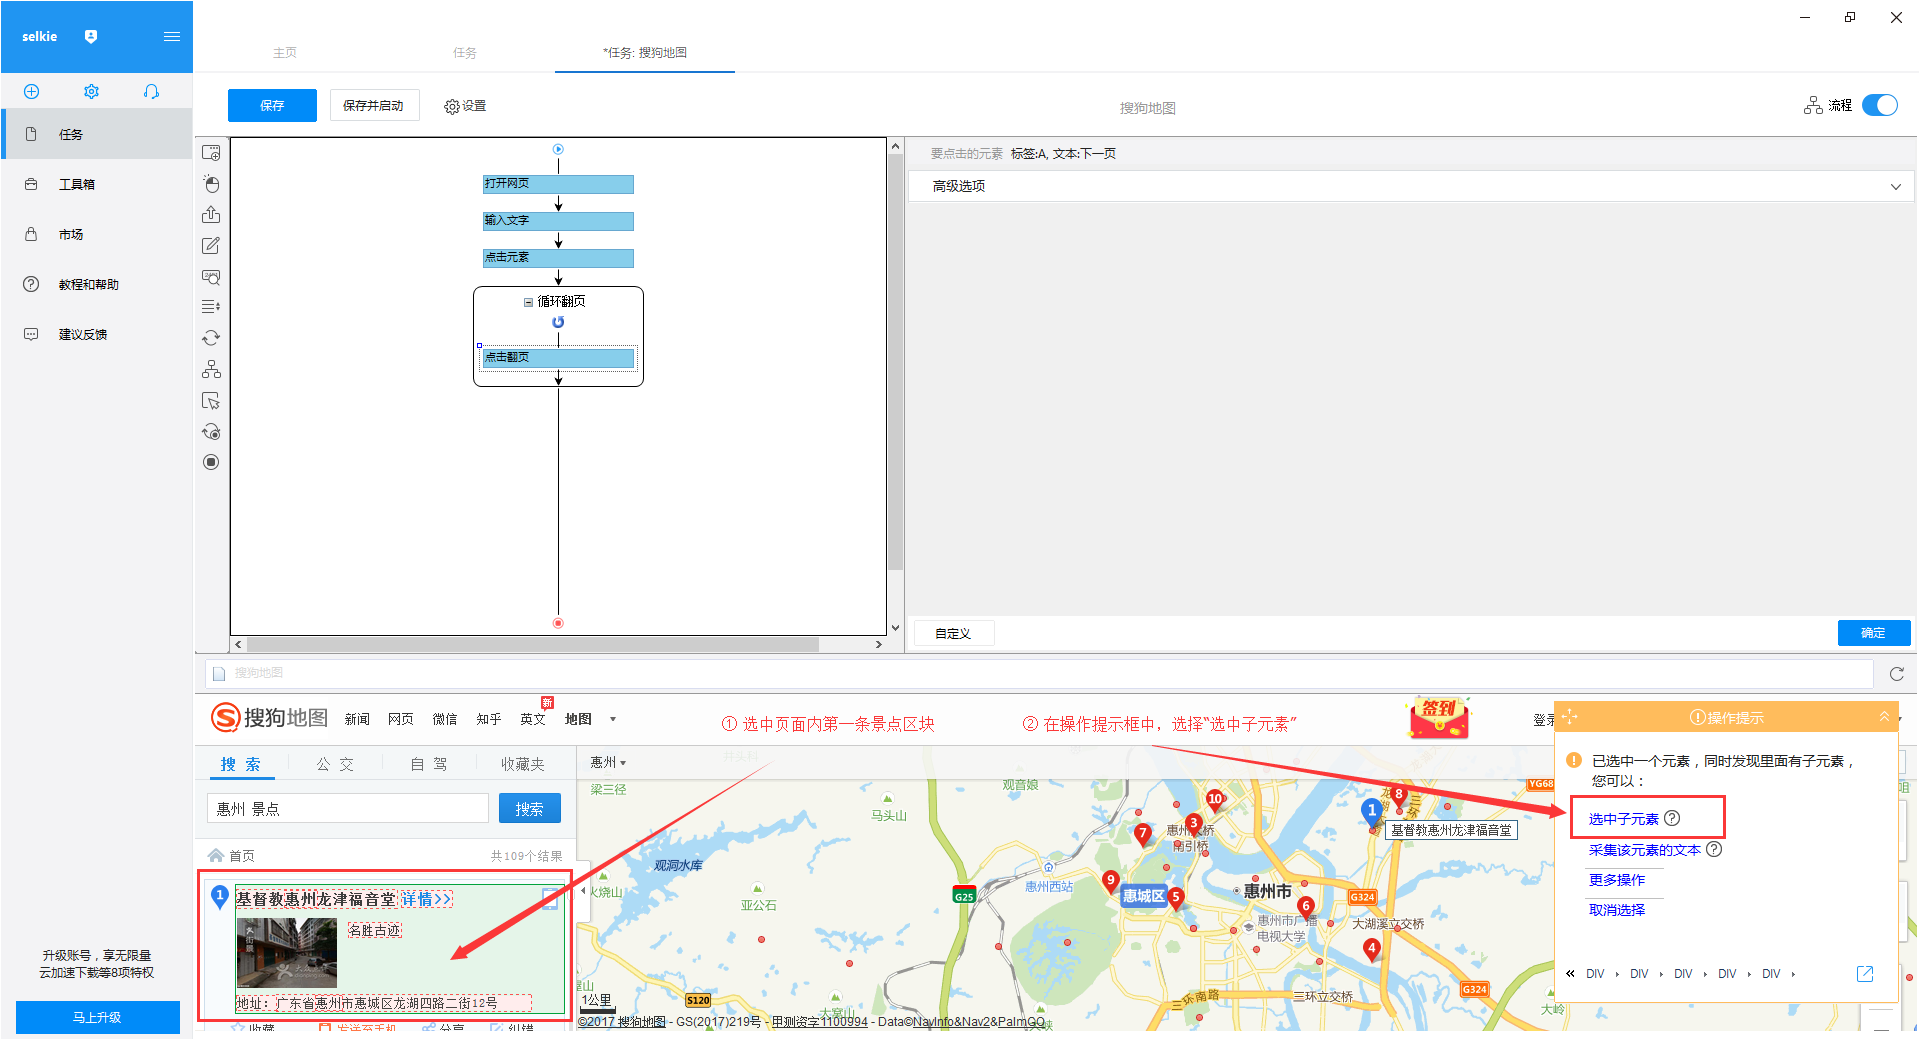
Task: Select the 公交 tab in map search
Action: pos(335,764)
